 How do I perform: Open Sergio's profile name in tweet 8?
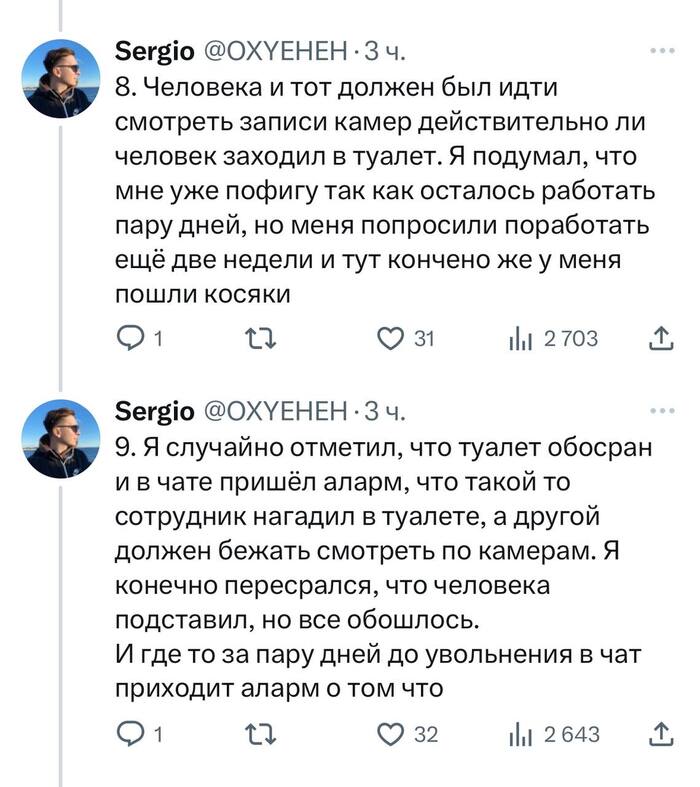(x=156, y=50)
